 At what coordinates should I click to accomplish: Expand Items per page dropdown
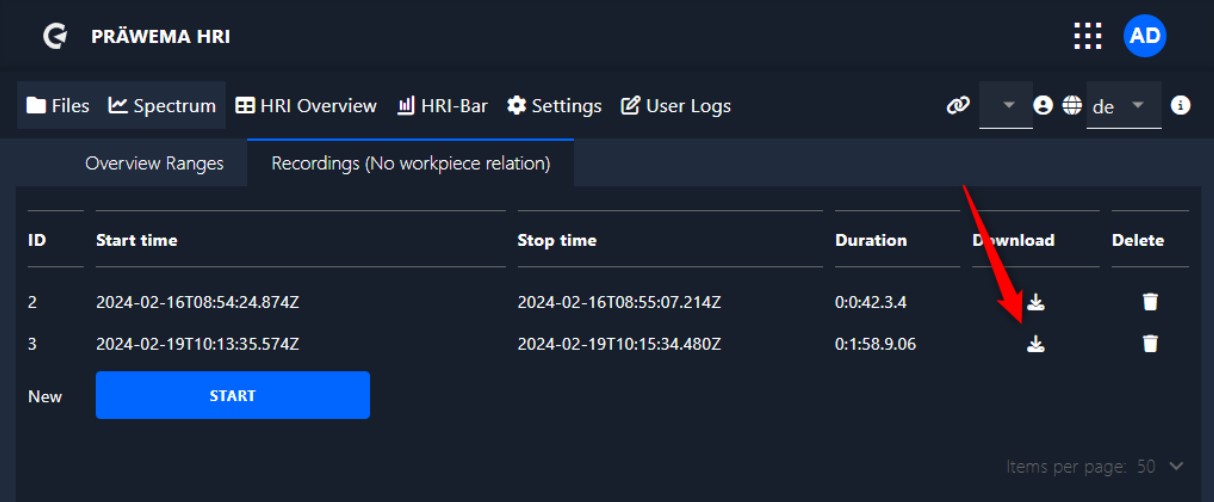pyautogui.click(x=1175, y=466)
